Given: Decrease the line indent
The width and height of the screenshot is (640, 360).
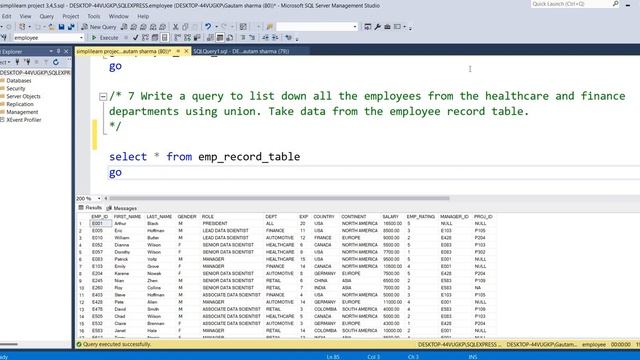Looking at the screenshot, I should [x=265, y=38].
